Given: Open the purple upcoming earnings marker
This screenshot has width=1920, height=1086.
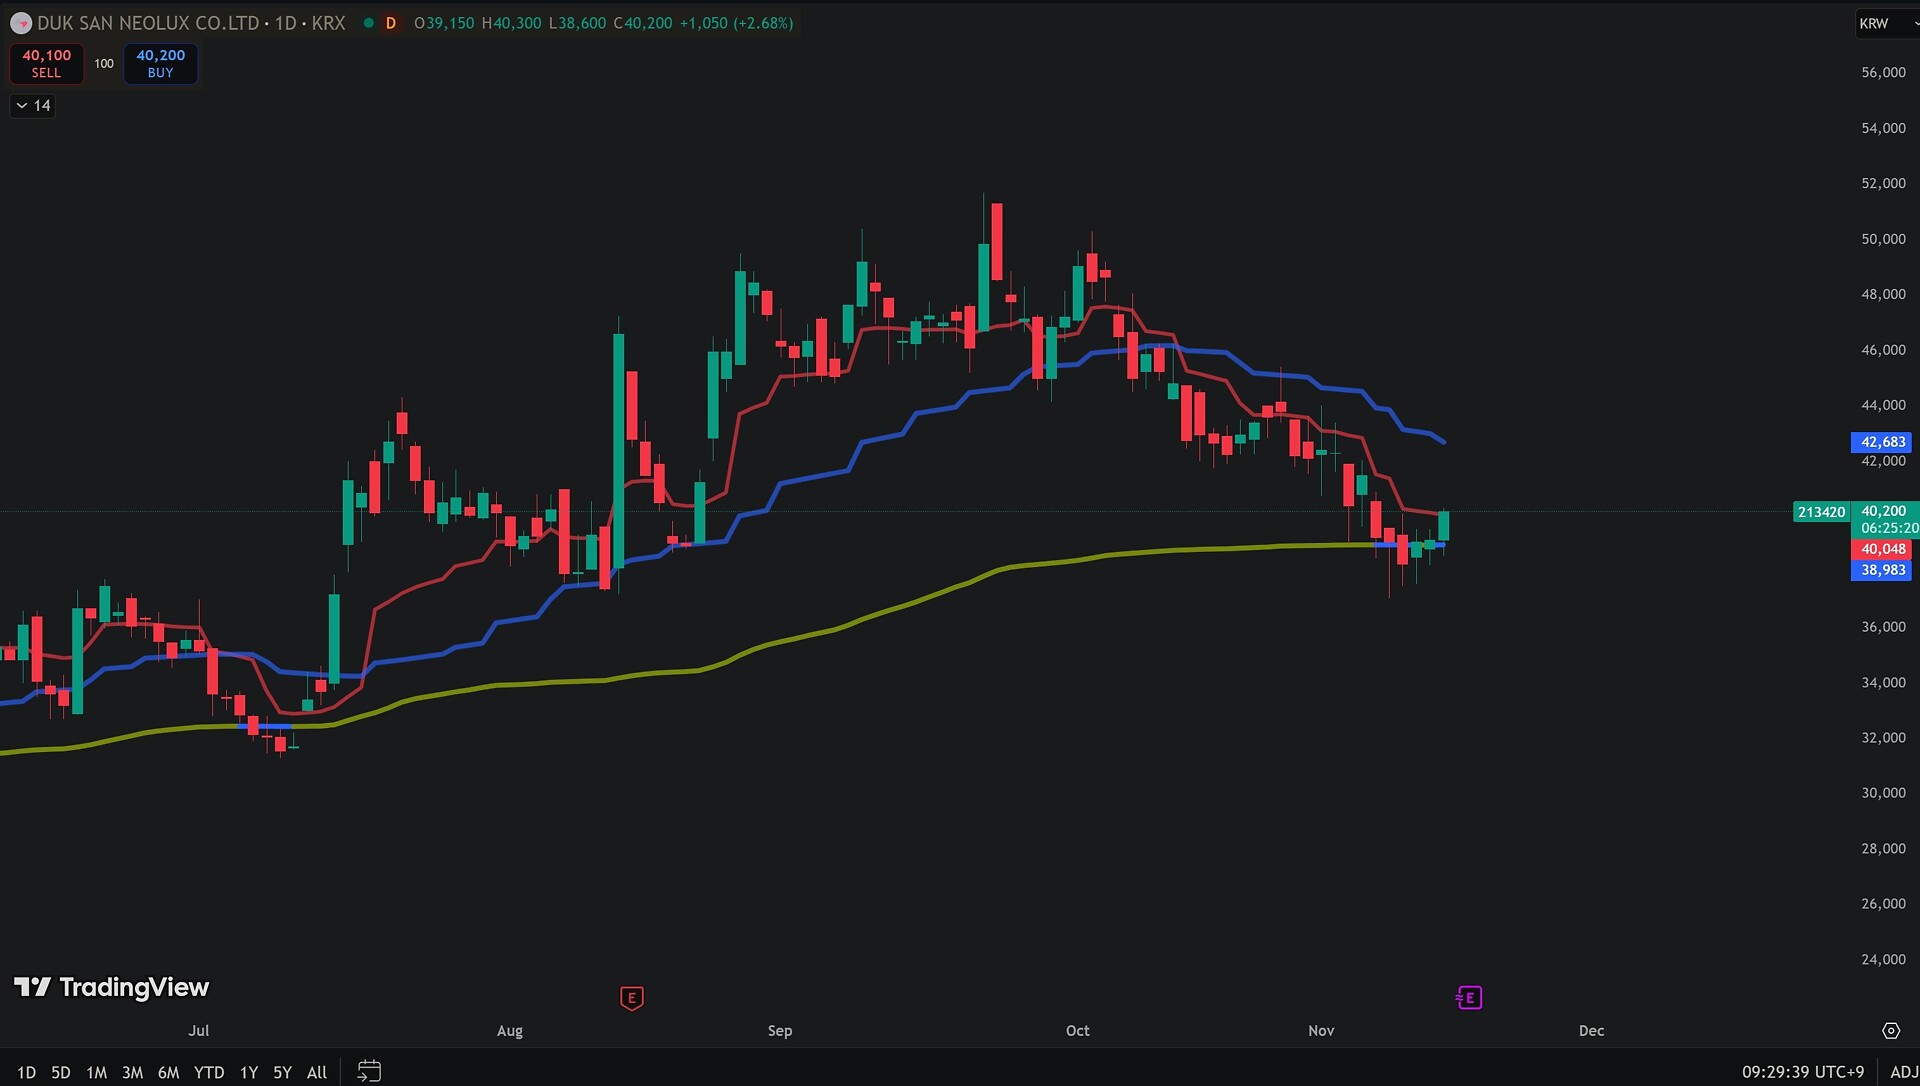Looking at the screenshot, I should pyautogui.click(x=1469, y=998).
